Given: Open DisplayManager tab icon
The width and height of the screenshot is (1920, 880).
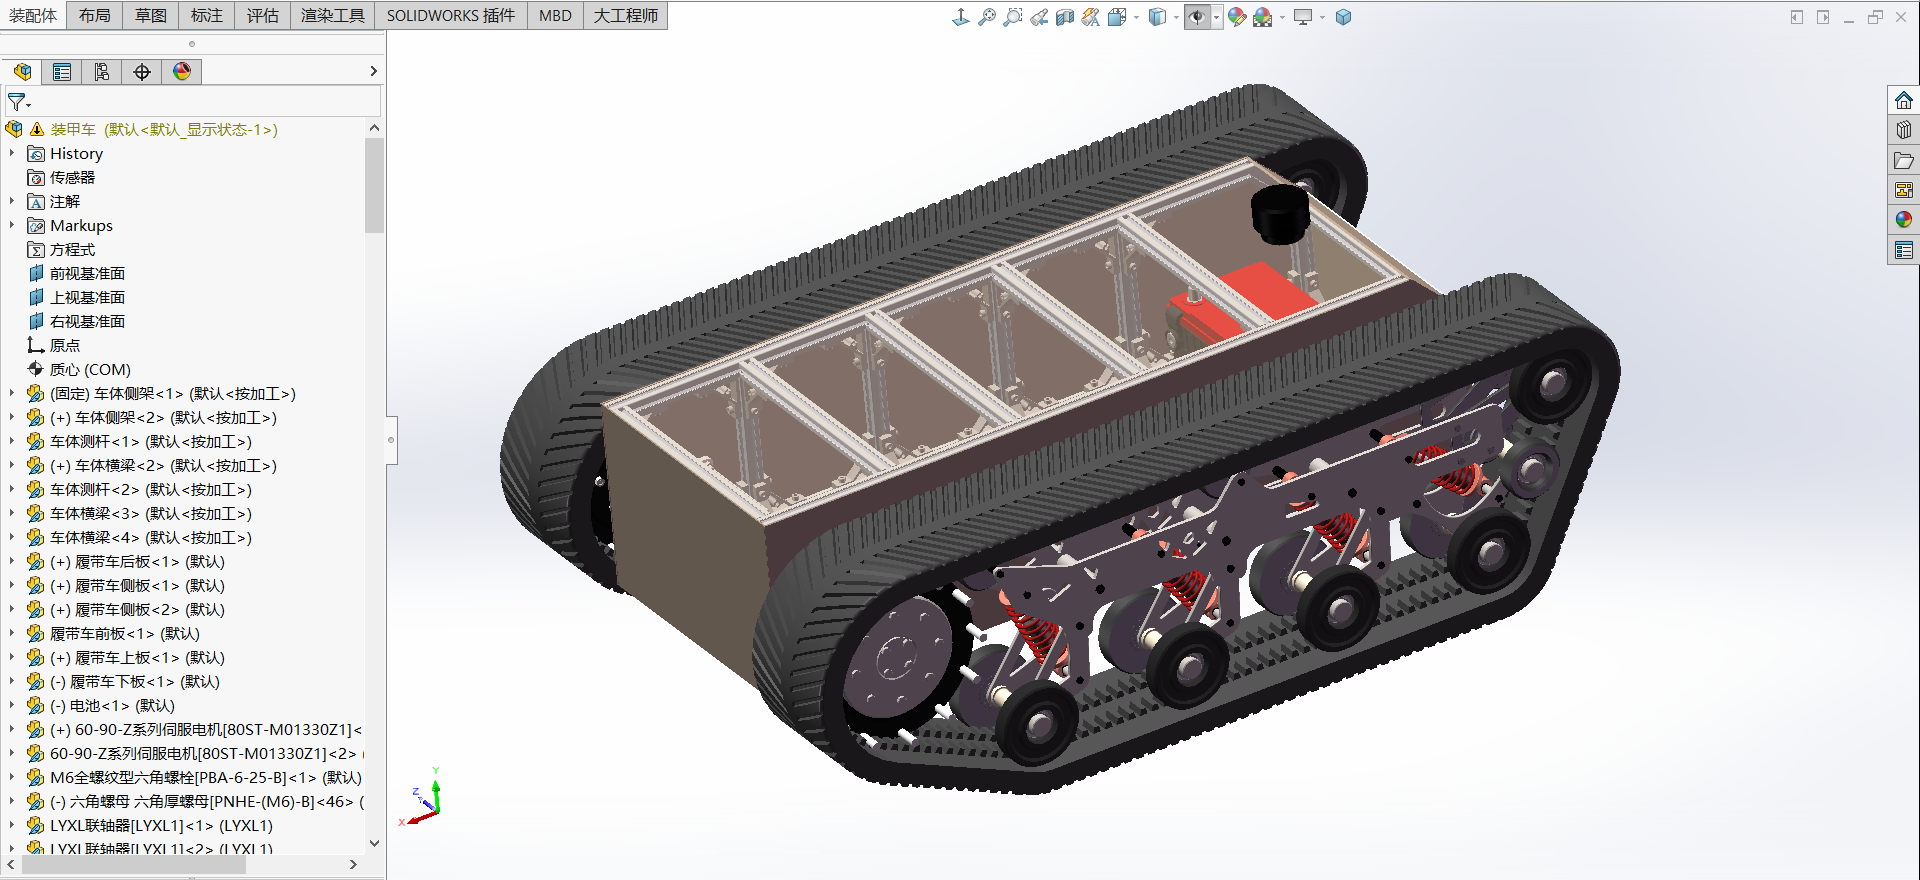Looking at the screenshot, I should pyautogui.click(x=182, y=71).
